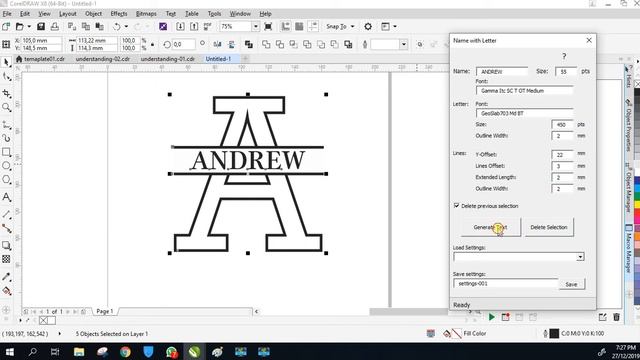Open the outline width dropdown in property bar

click(x=403, y=44)
